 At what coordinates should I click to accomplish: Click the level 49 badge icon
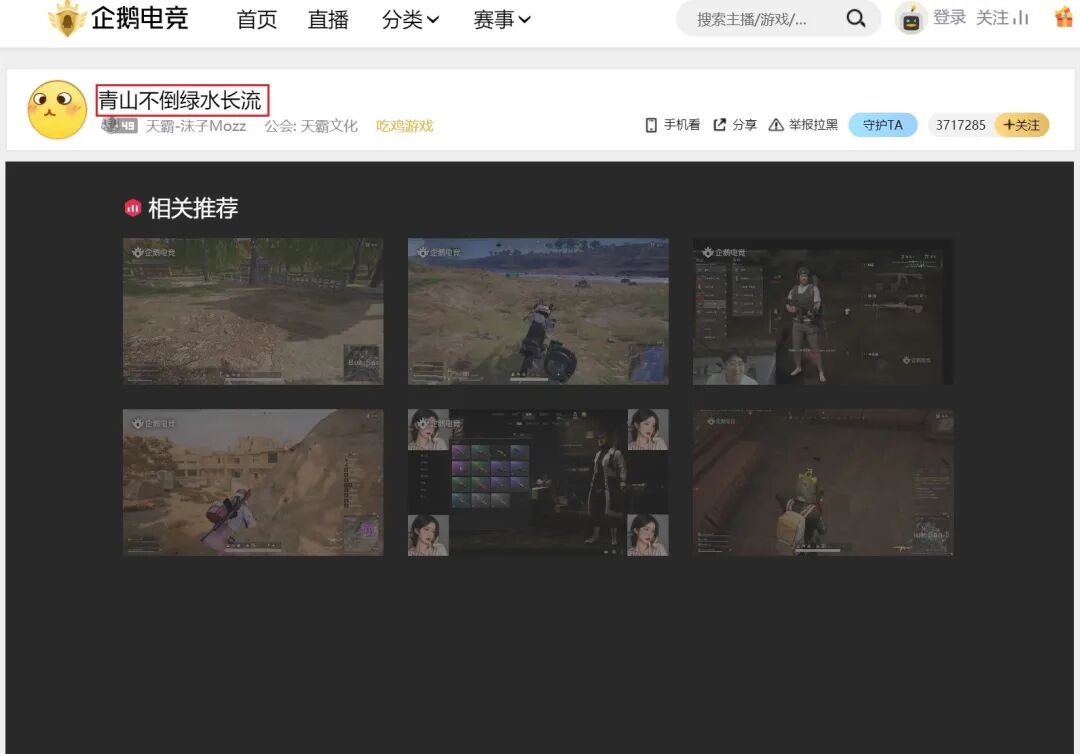pos(119,125)
